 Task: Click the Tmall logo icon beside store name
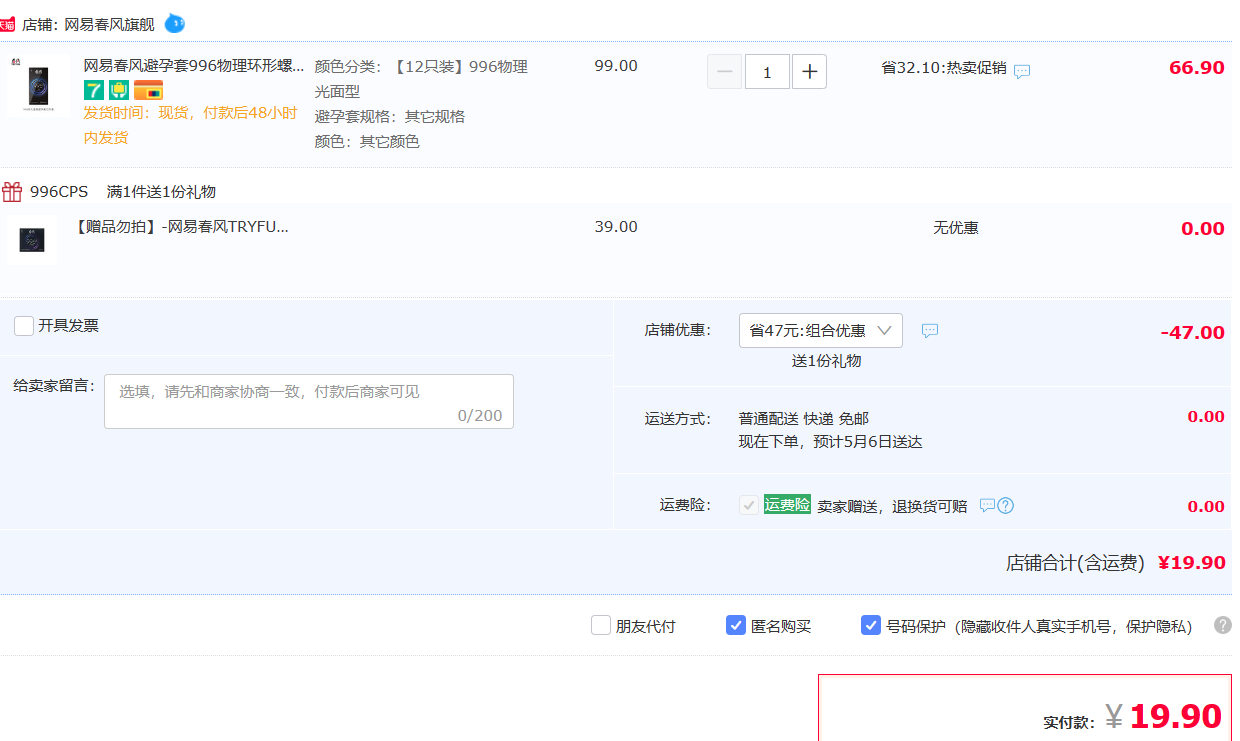[8, 24]
